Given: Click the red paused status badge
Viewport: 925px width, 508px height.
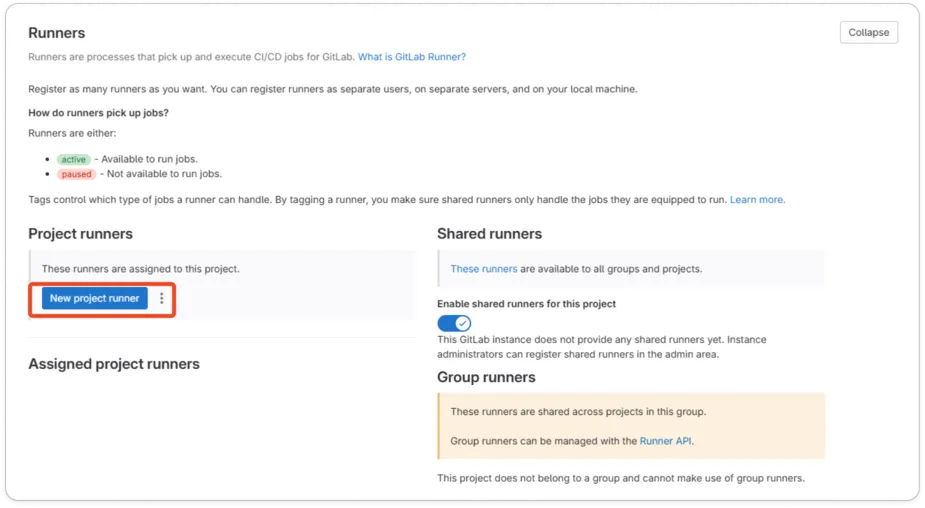Looking at the screenshot, I should click(x=76, y=174).
